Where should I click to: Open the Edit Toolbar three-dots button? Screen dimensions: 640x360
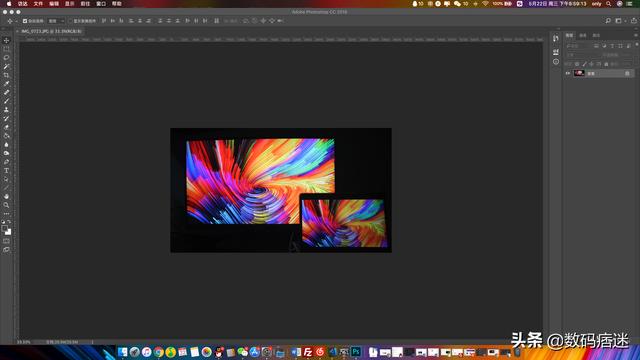(x=6, y=213)
